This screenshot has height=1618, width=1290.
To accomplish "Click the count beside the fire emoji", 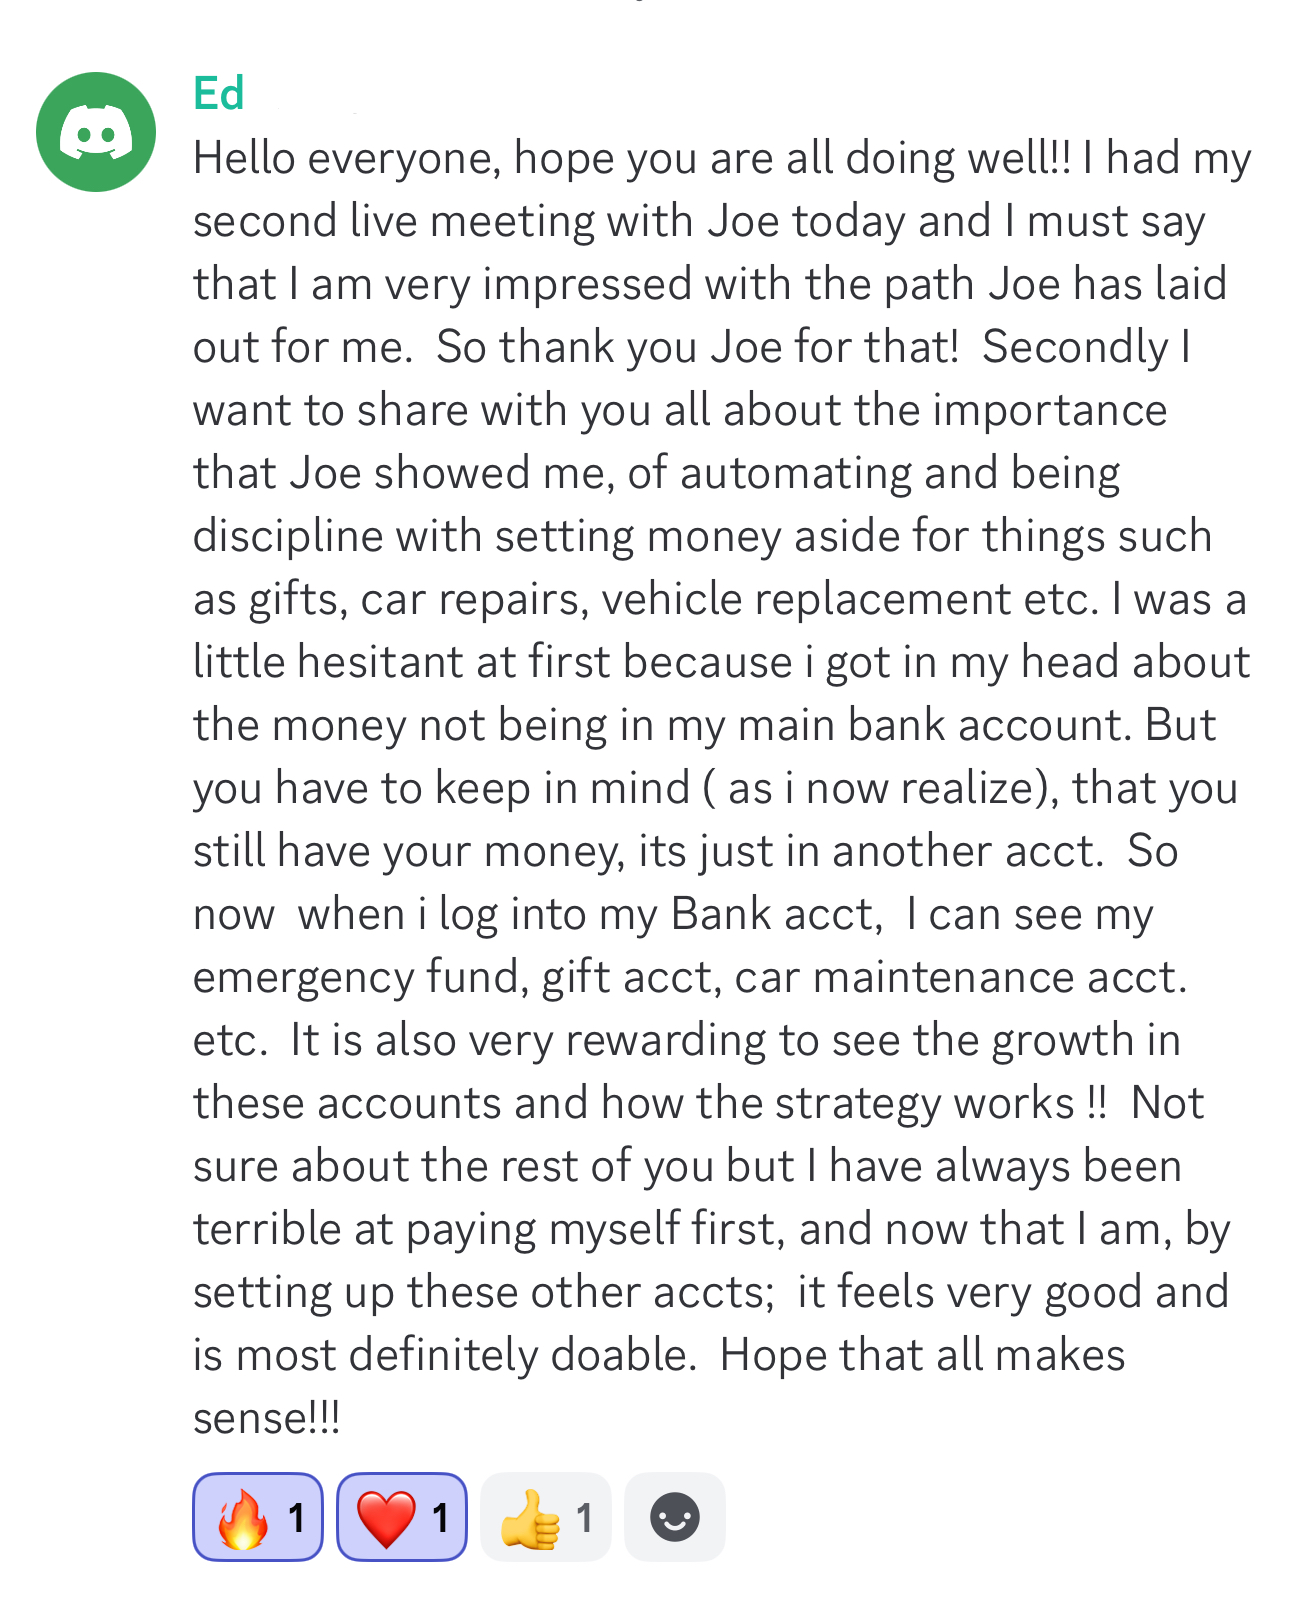I will [296, 1518].
